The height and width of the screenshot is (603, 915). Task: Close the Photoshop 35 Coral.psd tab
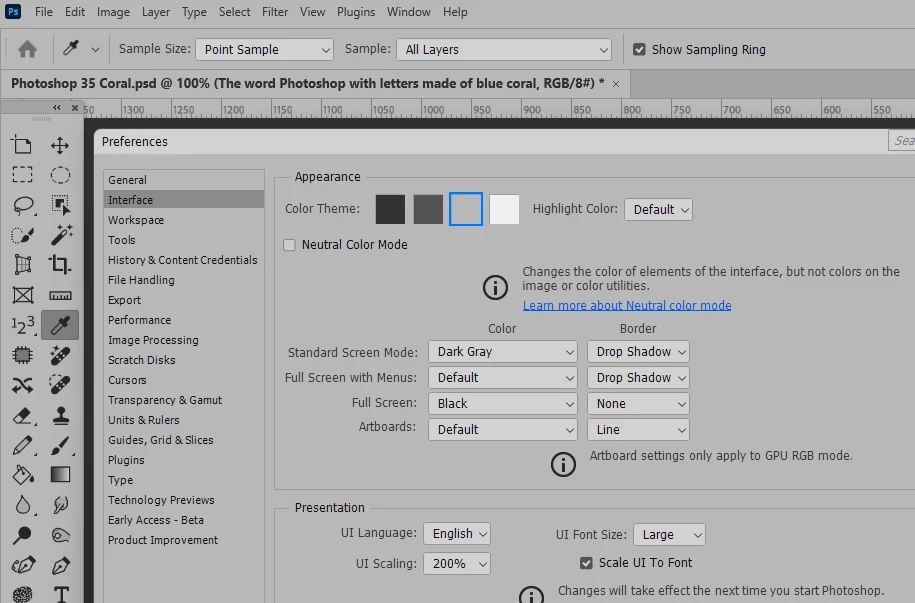616,84
